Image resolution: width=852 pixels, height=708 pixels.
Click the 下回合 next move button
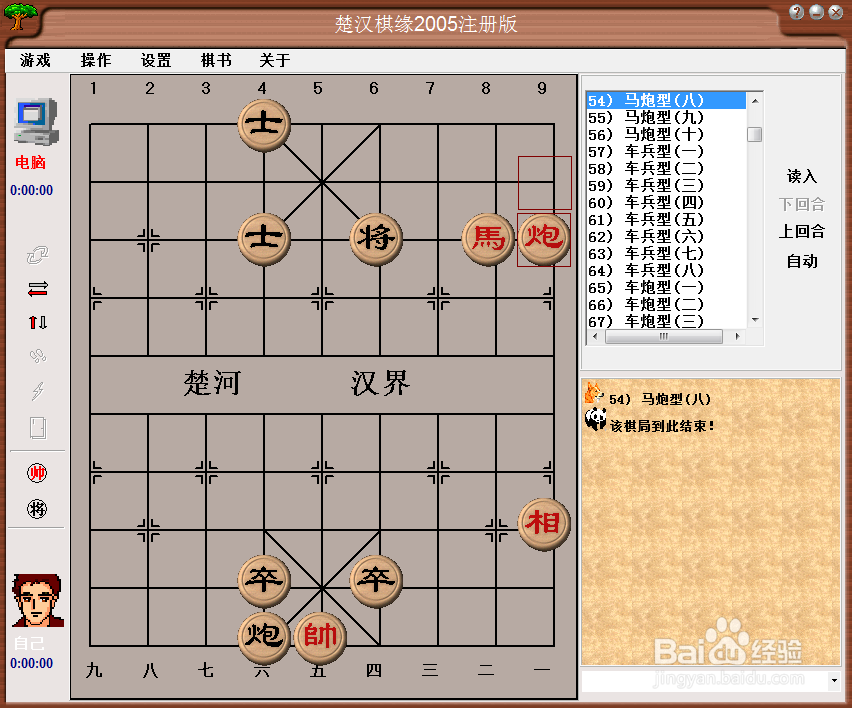coord(801,204)
